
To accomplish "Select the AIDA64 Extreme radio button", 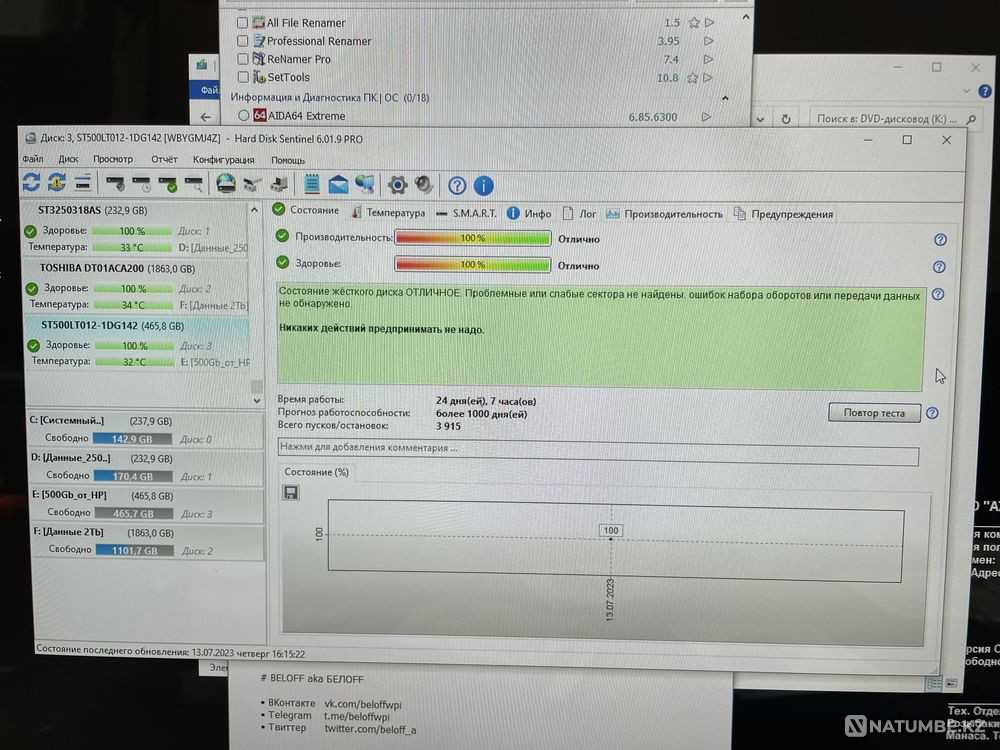I will coord(243,115).
